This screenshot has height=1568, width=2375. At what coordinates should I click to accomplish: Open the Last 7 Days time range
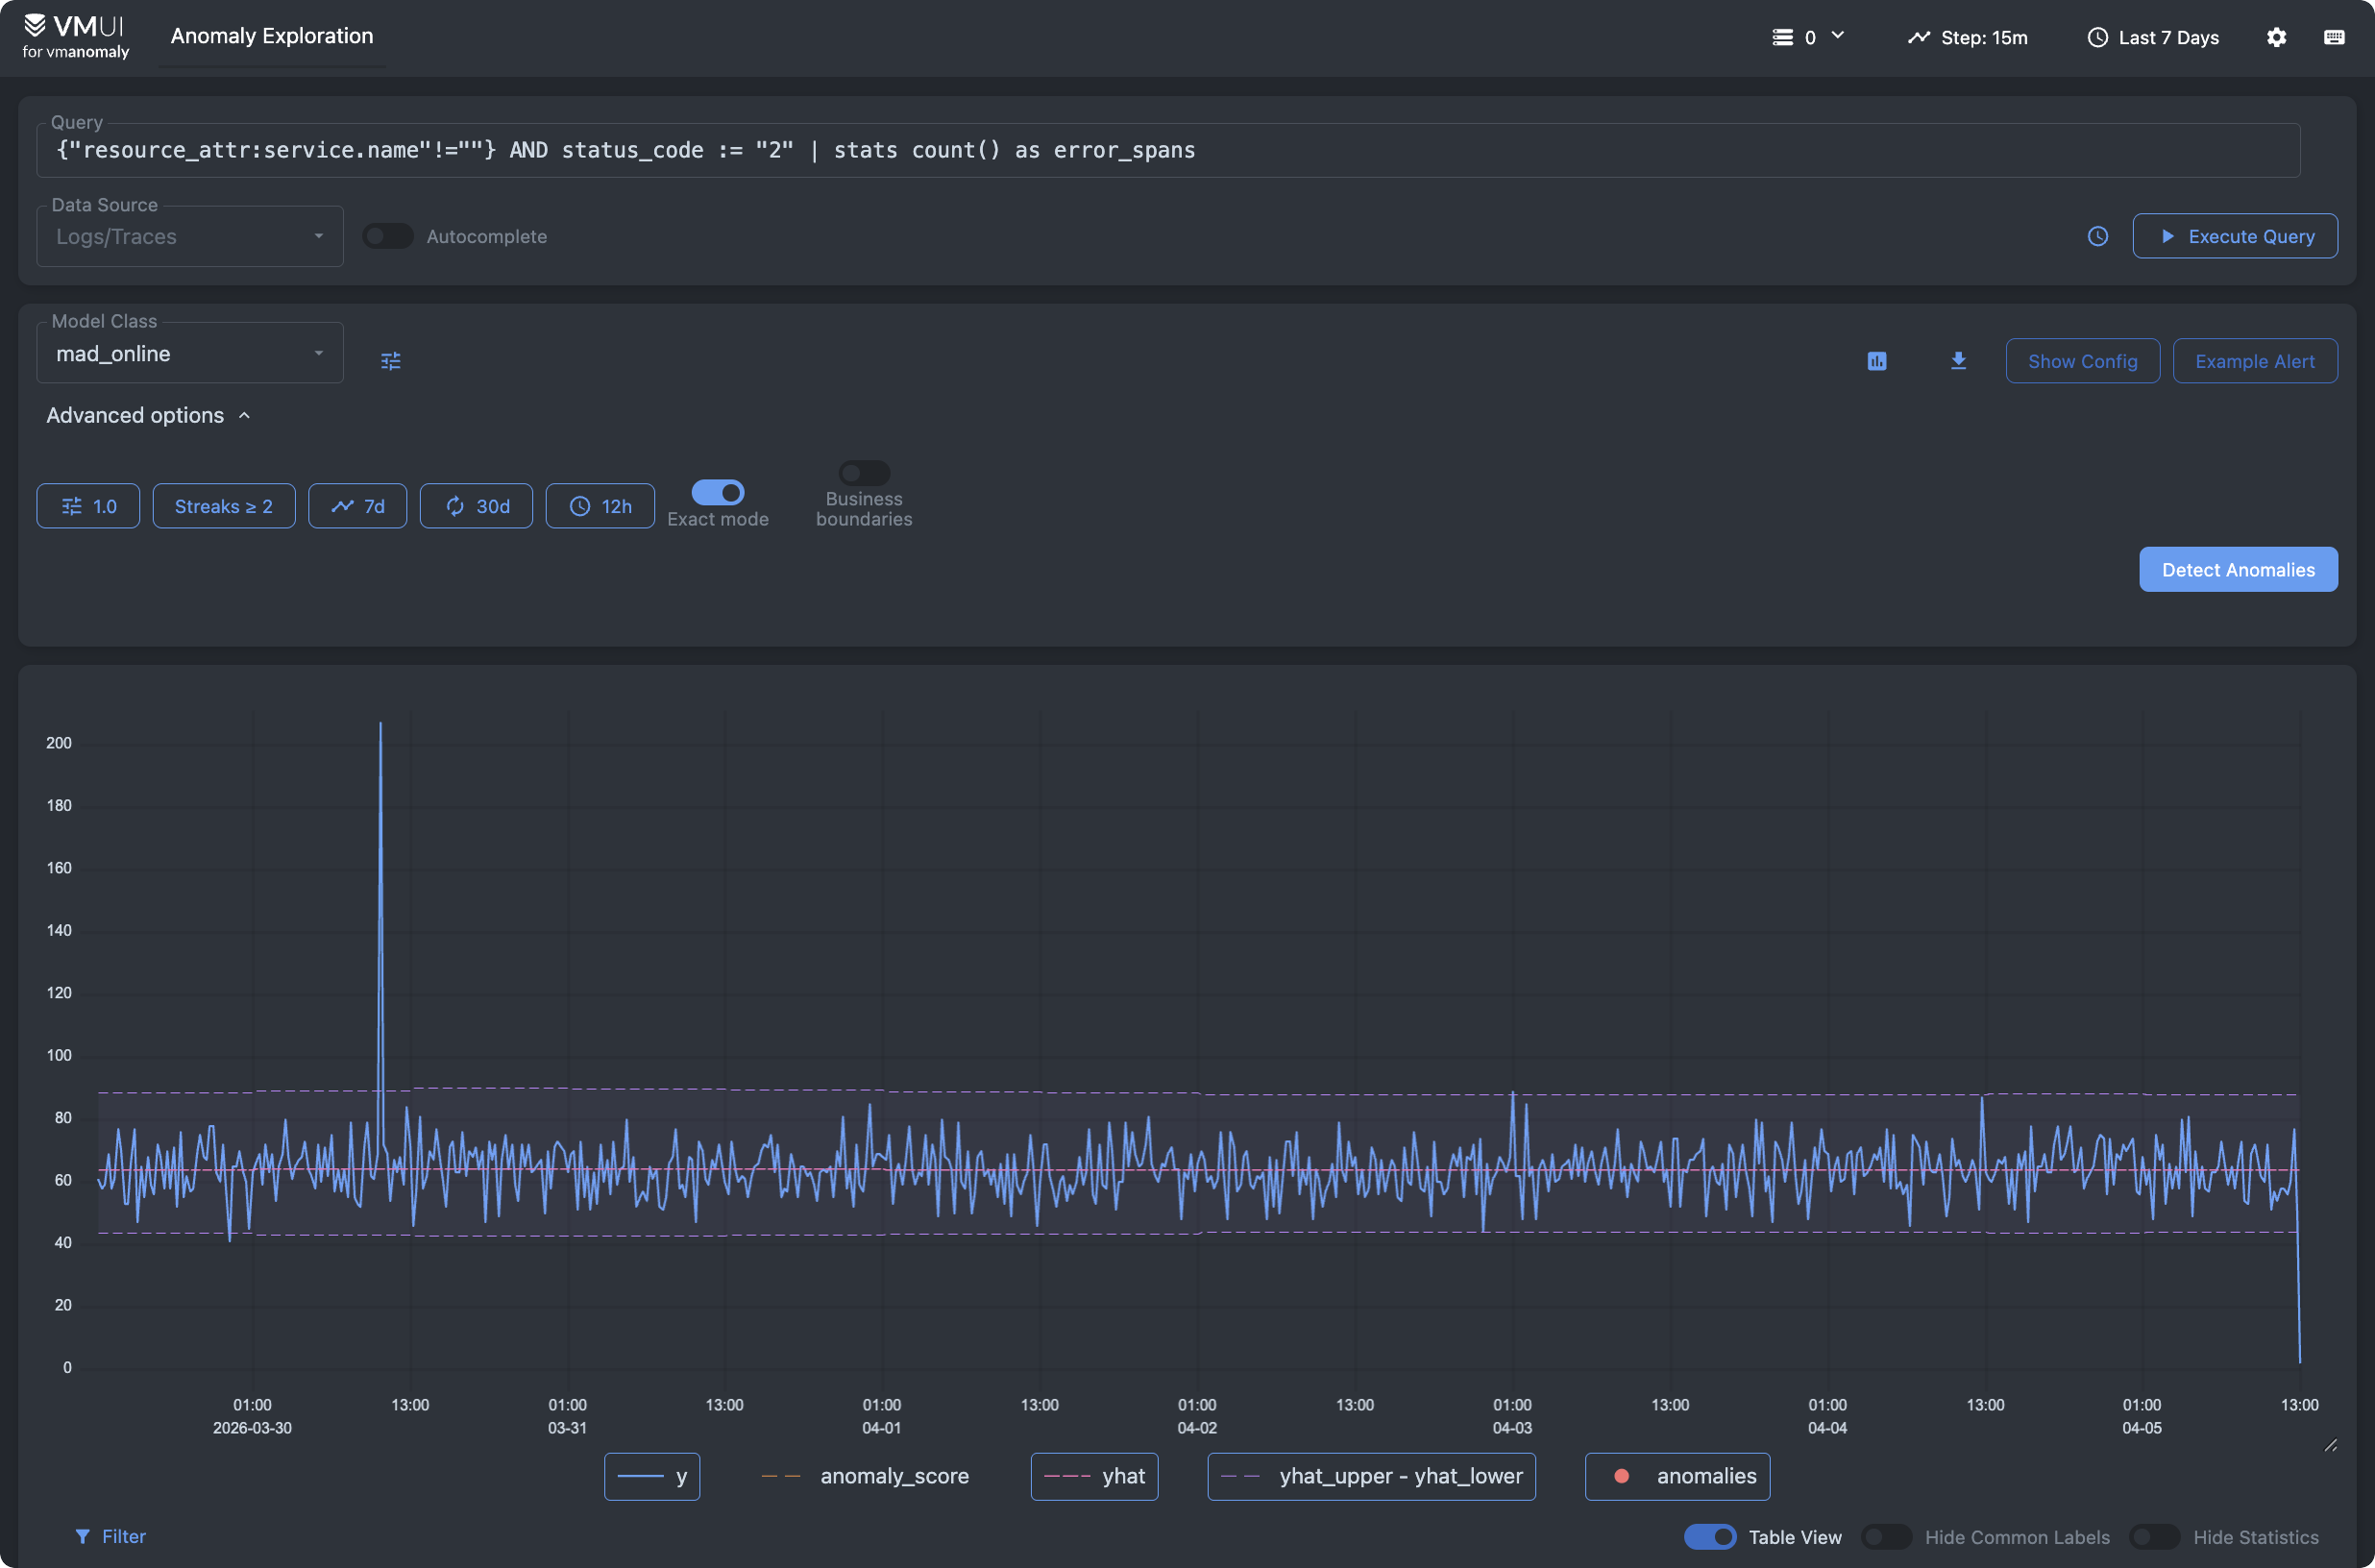pos(2153,37)
